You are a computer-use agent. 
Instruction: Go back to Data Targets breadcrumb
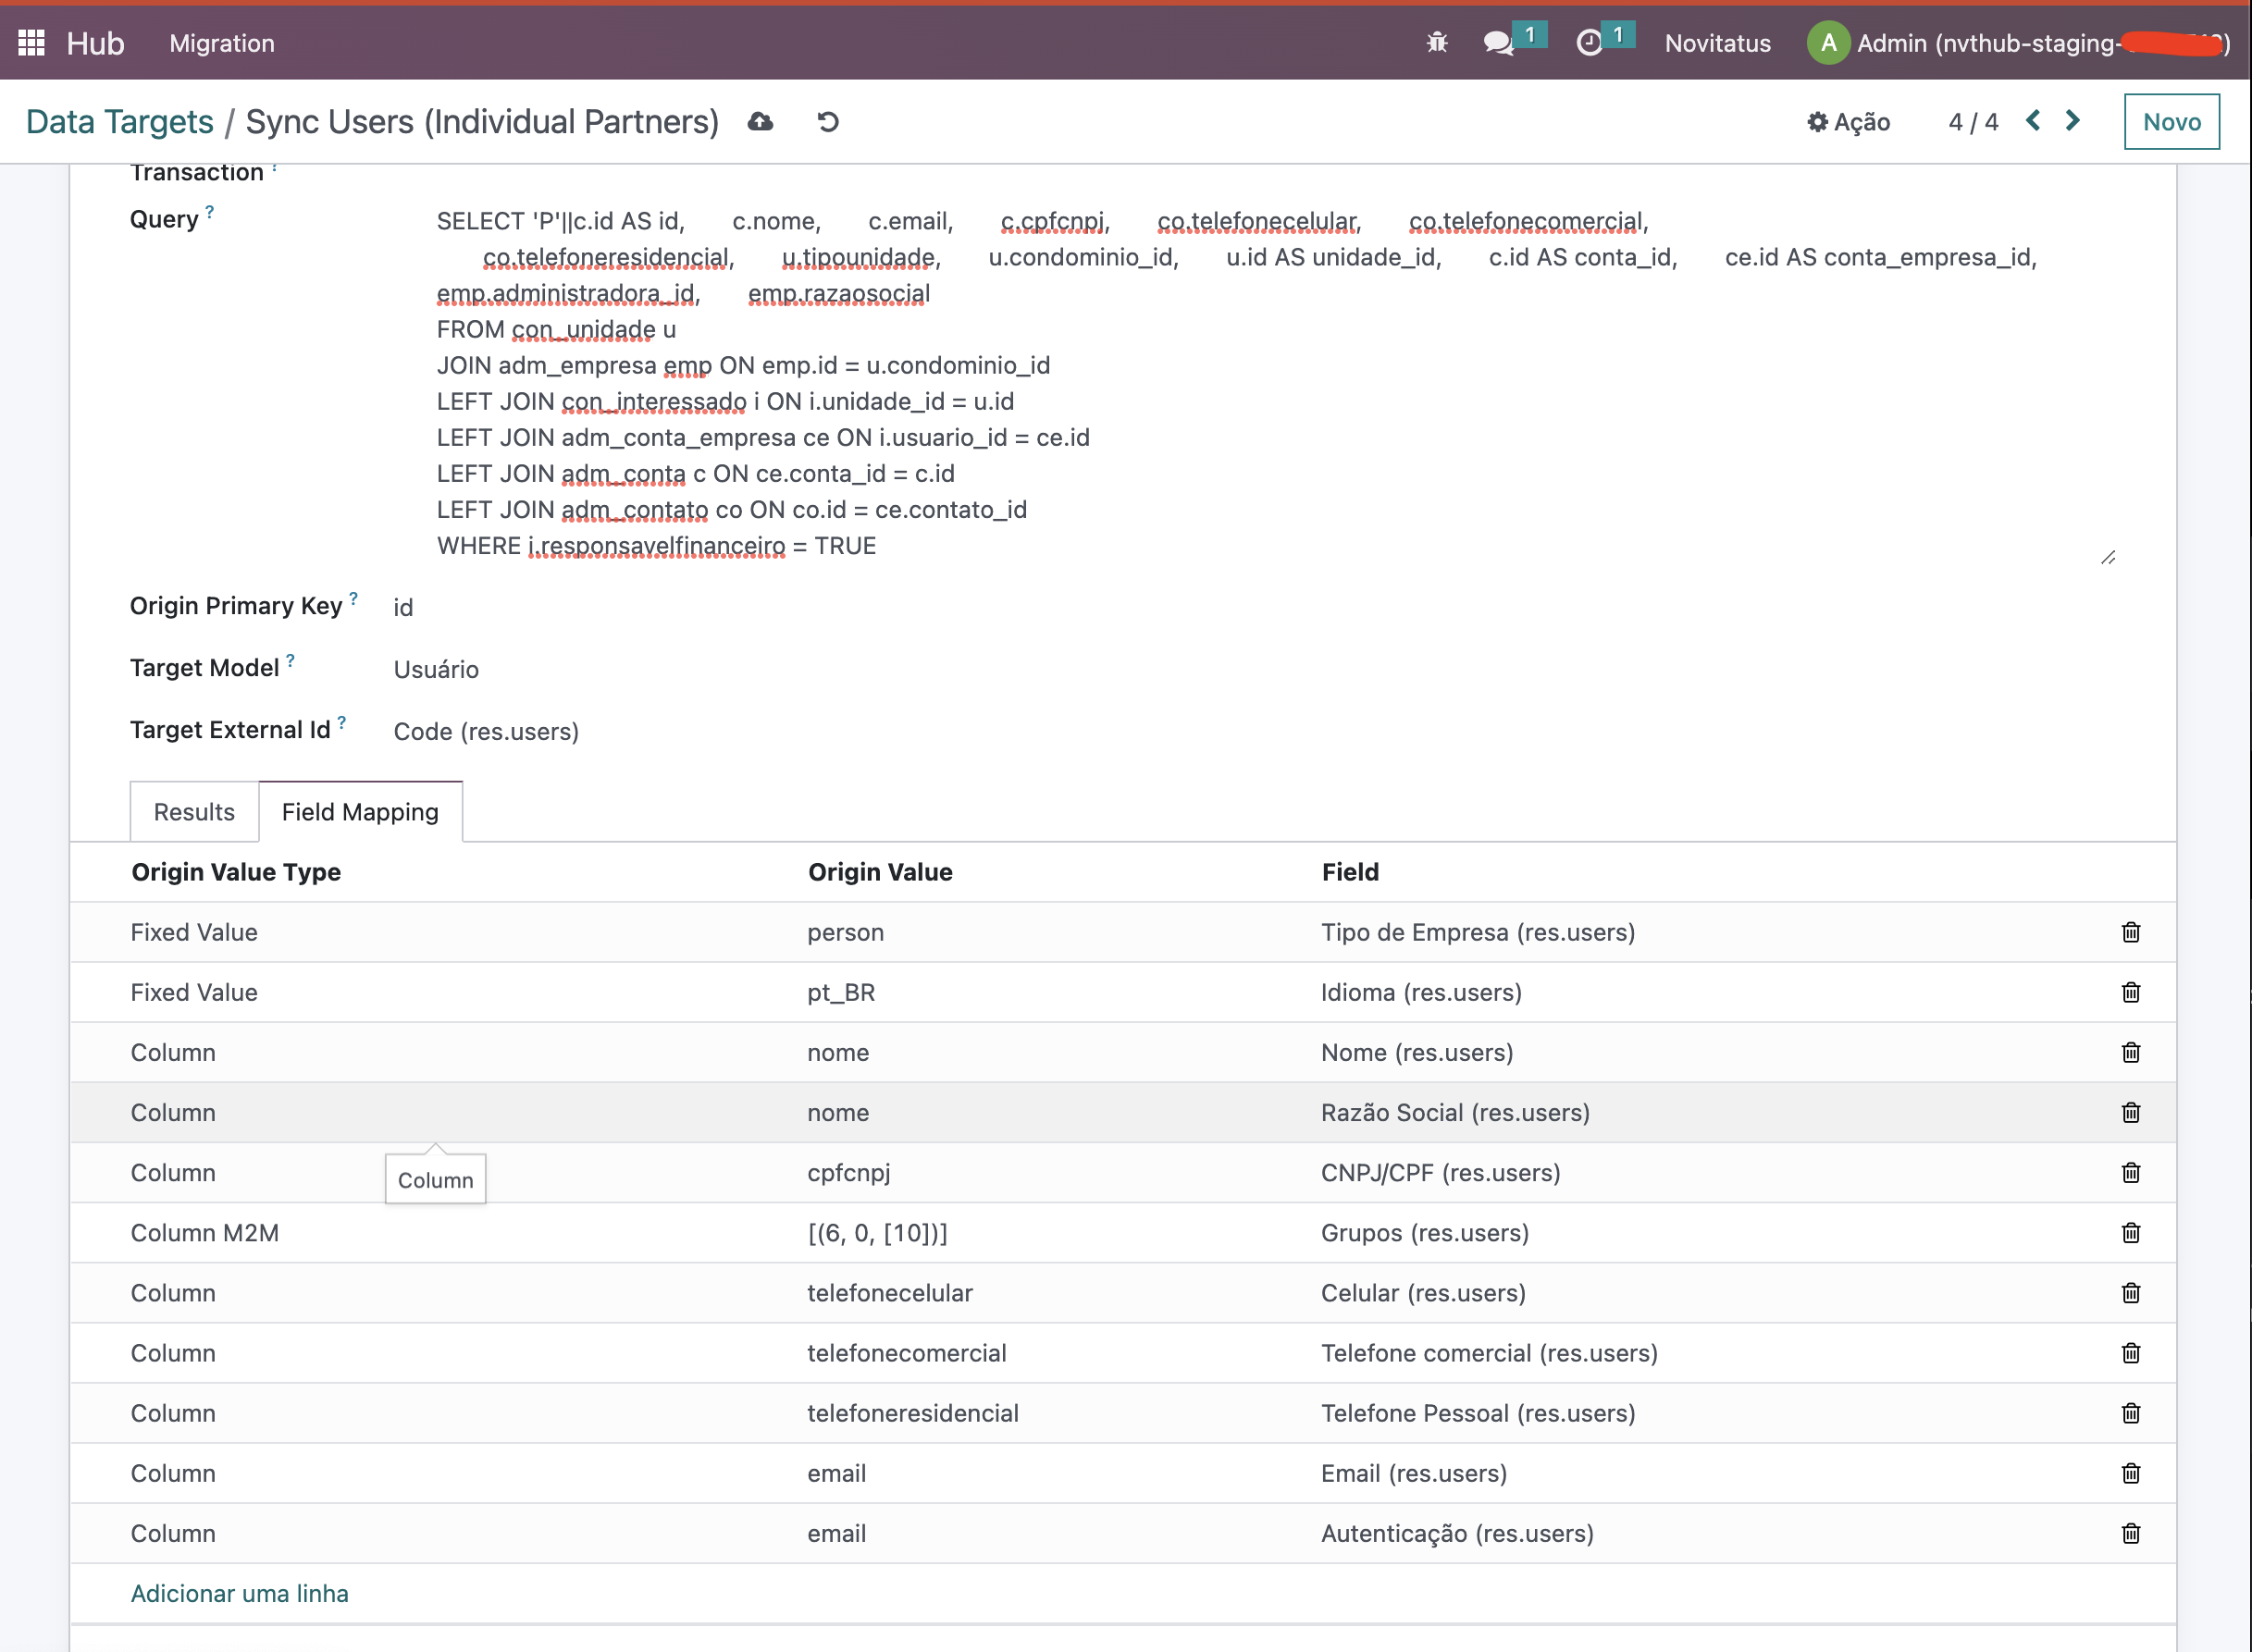point(119,121)
